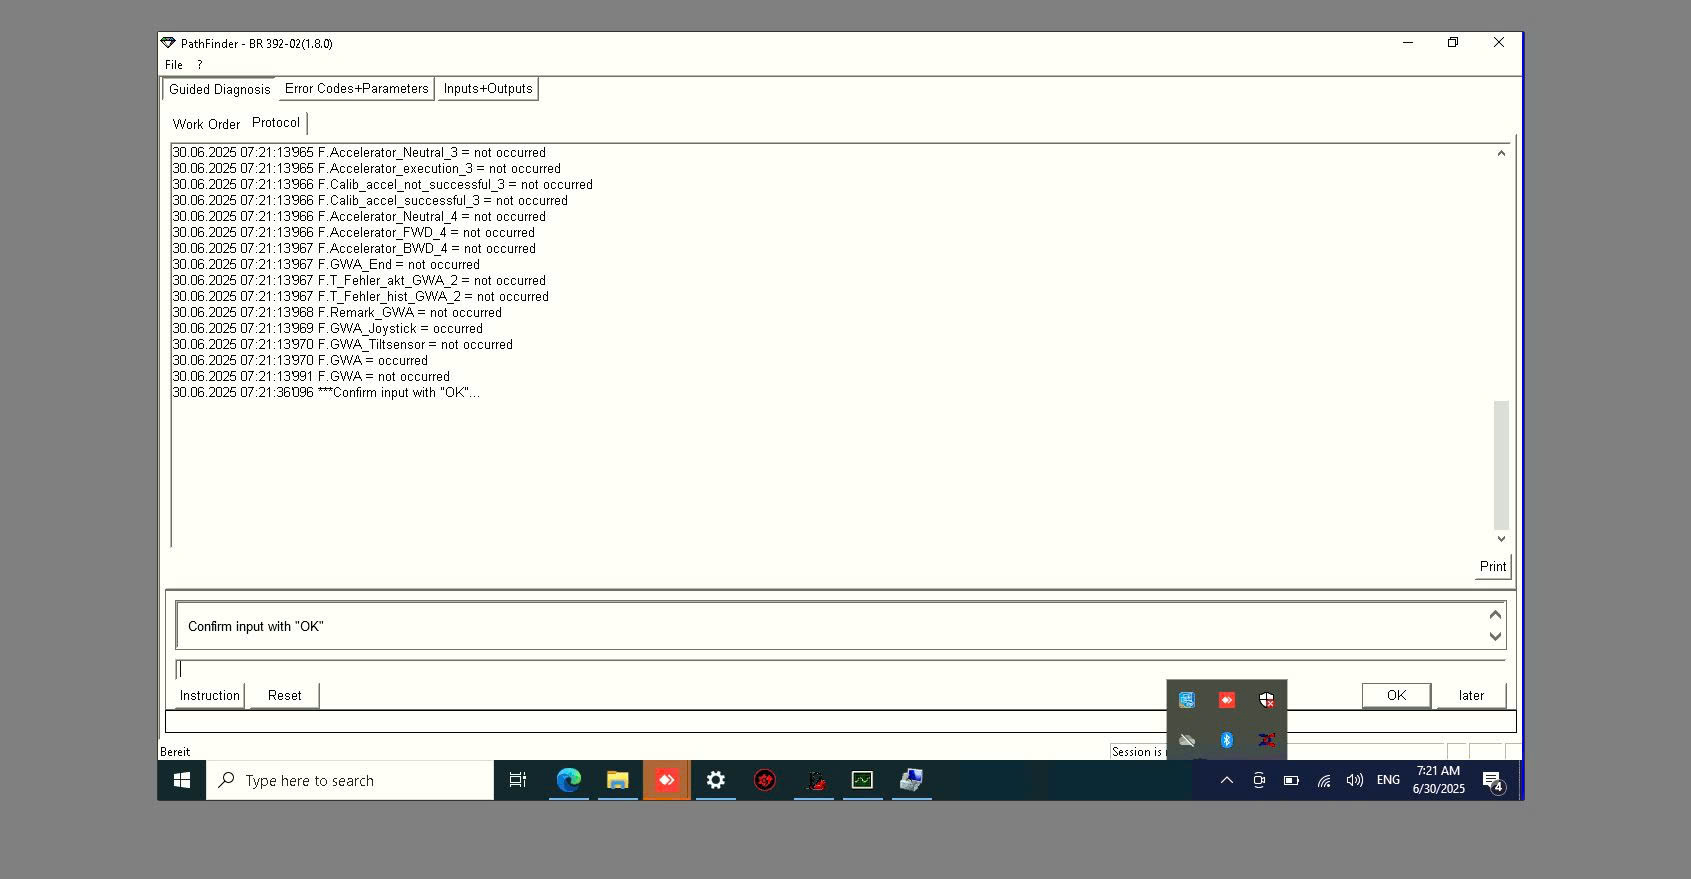The width and height of the screenshot is (1691, 879).
Task: Open the File menu
Action: [174, 65]
